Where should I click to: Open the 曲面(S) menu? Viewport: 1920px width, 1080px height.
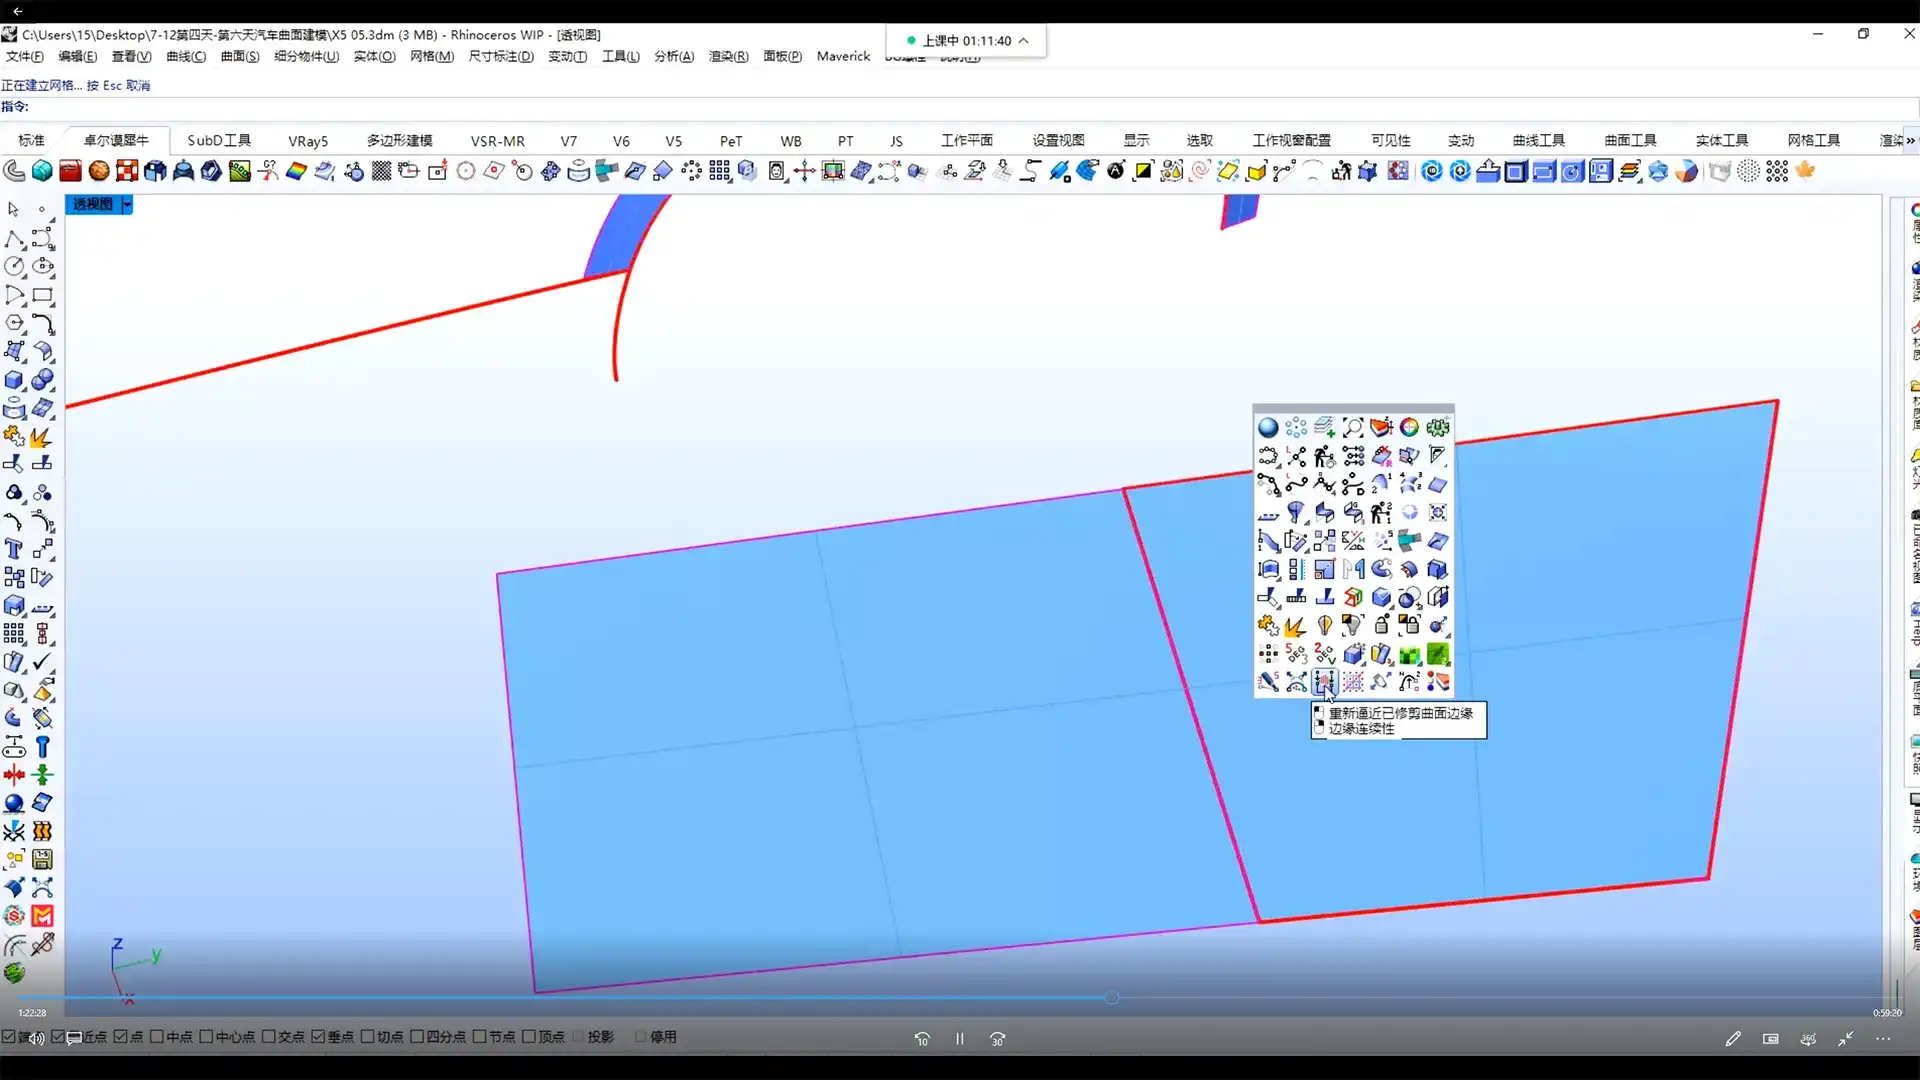[x=239, y=56]
